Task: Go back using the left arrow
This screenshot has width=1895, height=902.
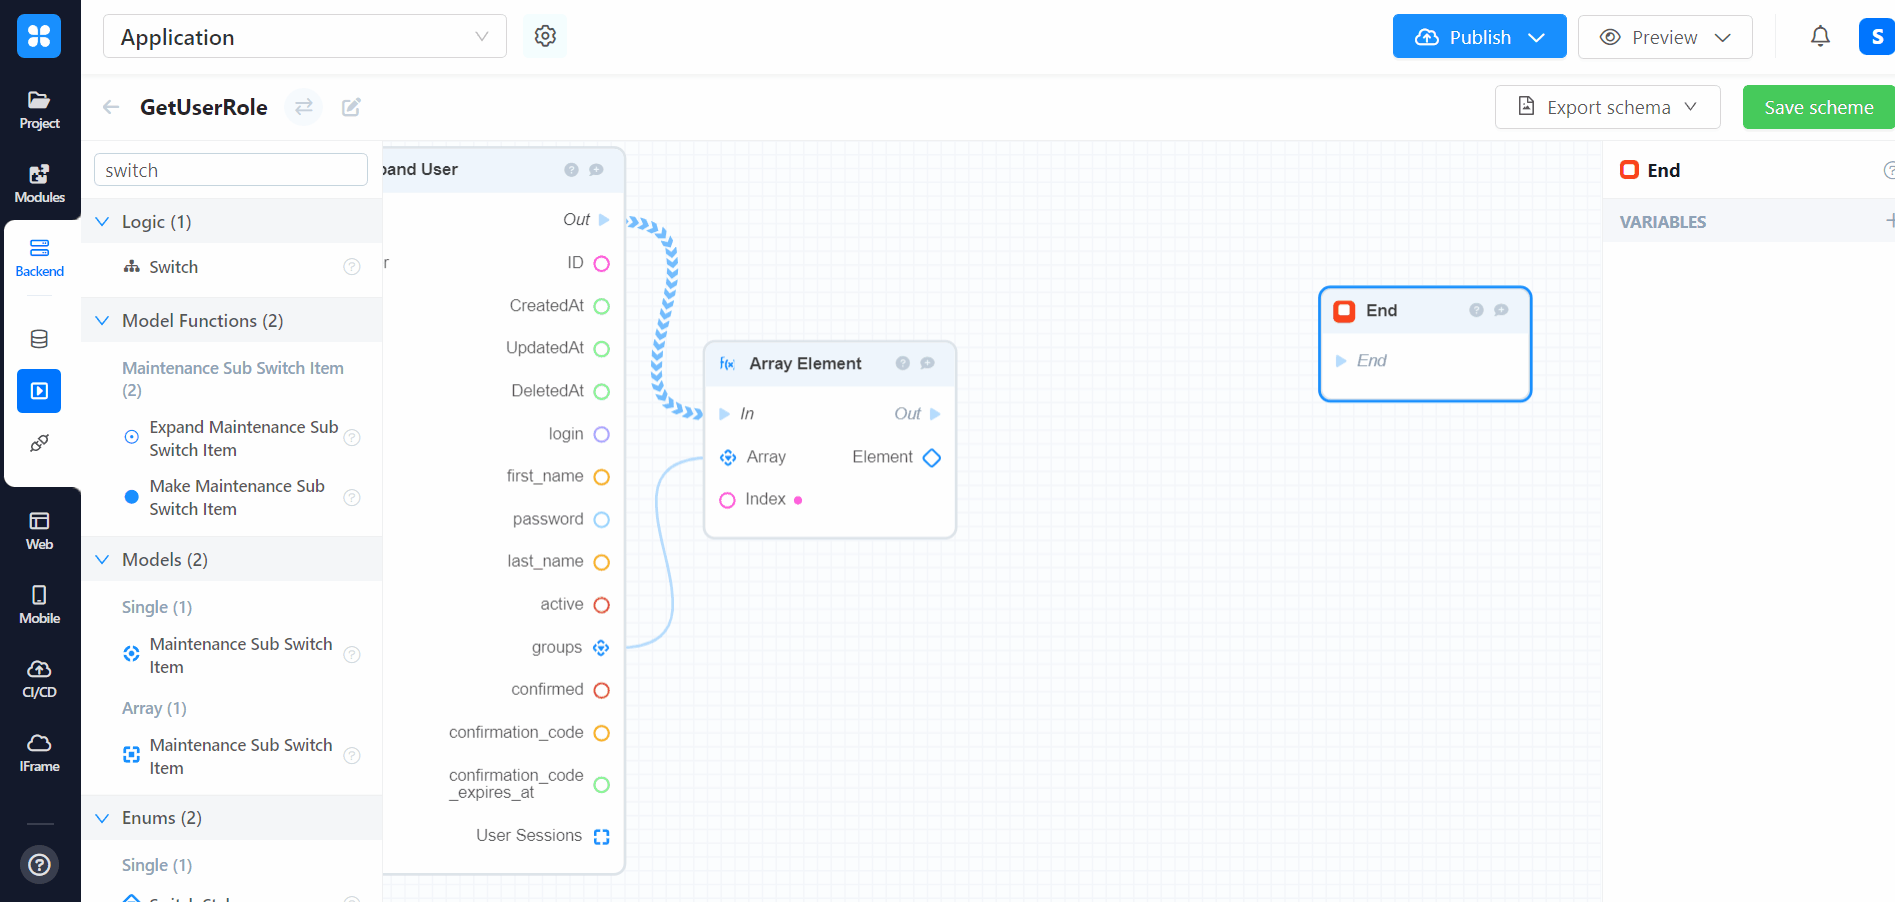Action: click(x=111, y=107)
